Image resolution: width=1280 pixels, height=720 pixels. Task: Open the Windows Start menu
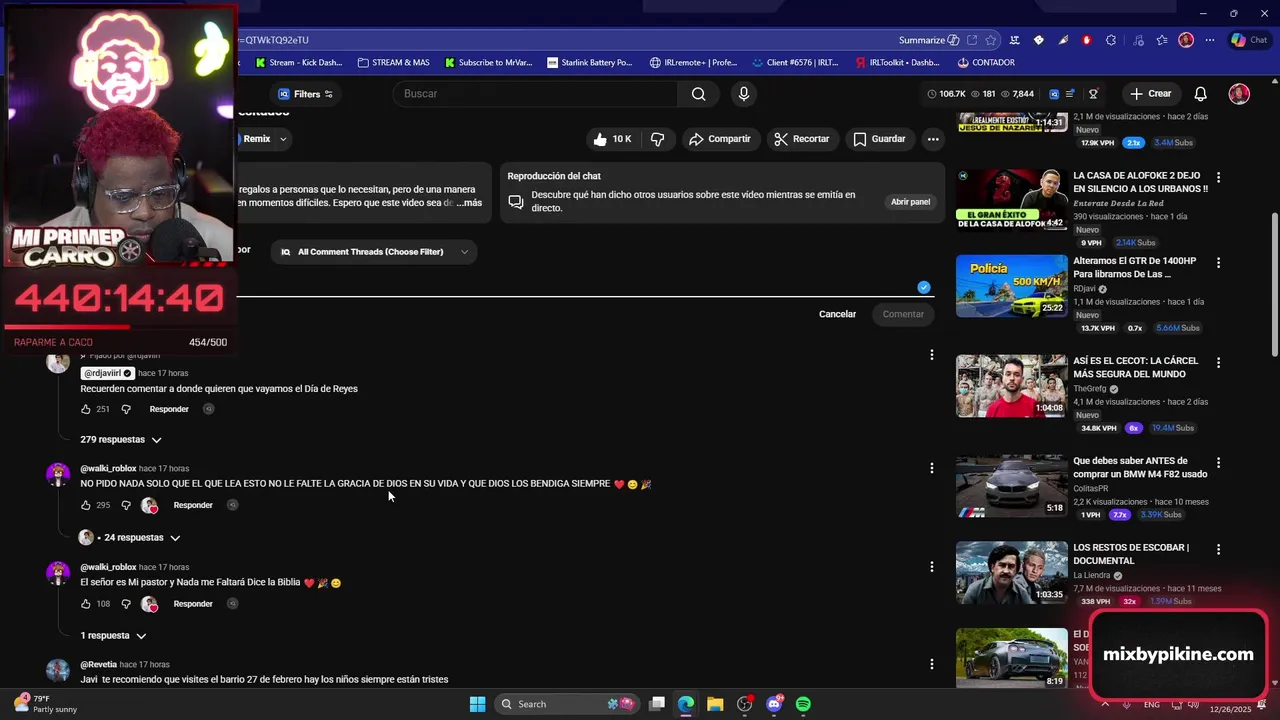pos(478,704)
